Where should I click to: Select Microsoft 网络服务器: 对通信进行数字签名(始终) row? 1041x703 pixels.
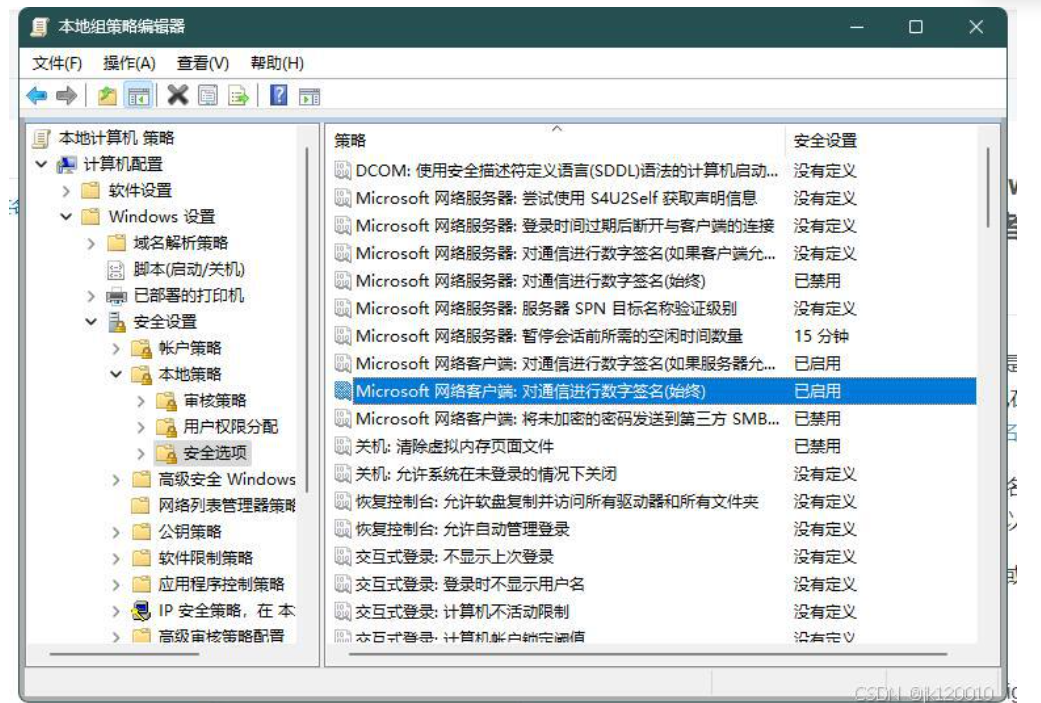coord(654,281)
